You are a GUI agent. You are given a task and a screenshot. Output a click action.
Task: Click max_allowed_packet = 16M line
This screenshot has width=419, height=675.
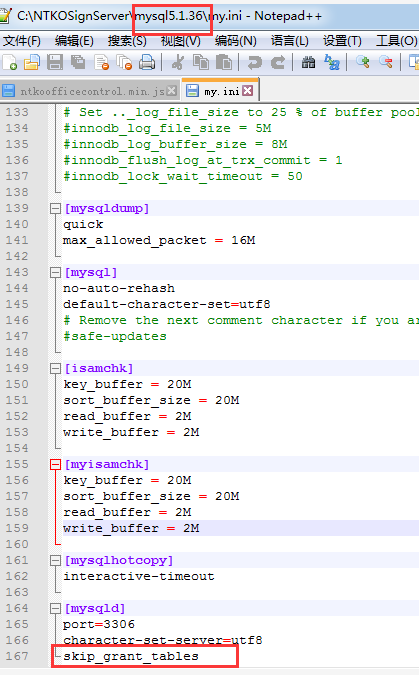159,241
